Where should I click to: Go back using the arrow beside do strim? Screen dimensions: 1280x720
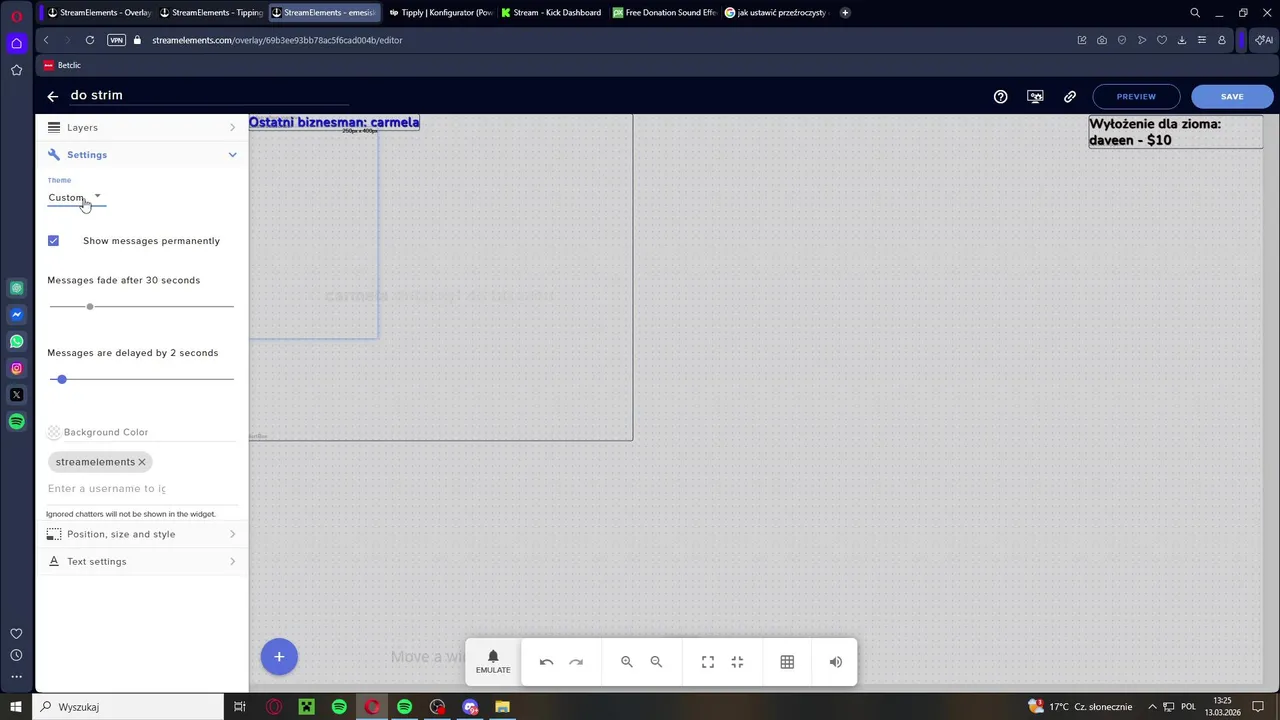tap(52, 96)
